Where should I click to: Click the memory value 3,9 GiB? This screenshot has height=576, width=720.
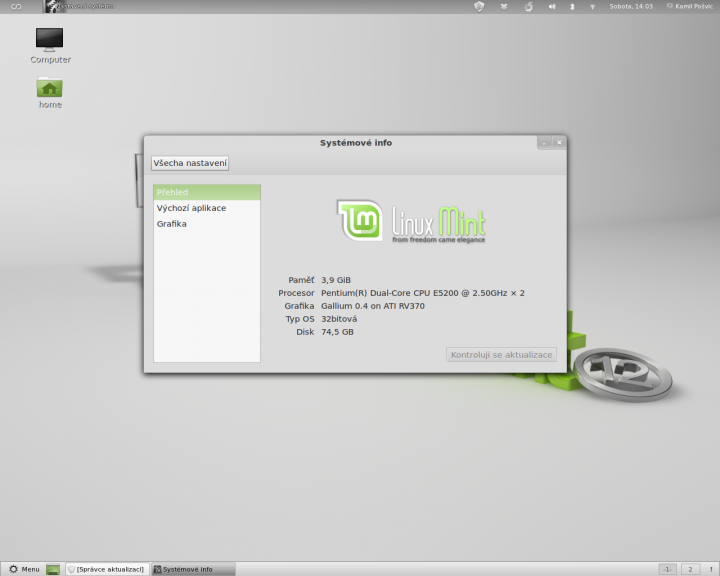(x=336, y=280)
